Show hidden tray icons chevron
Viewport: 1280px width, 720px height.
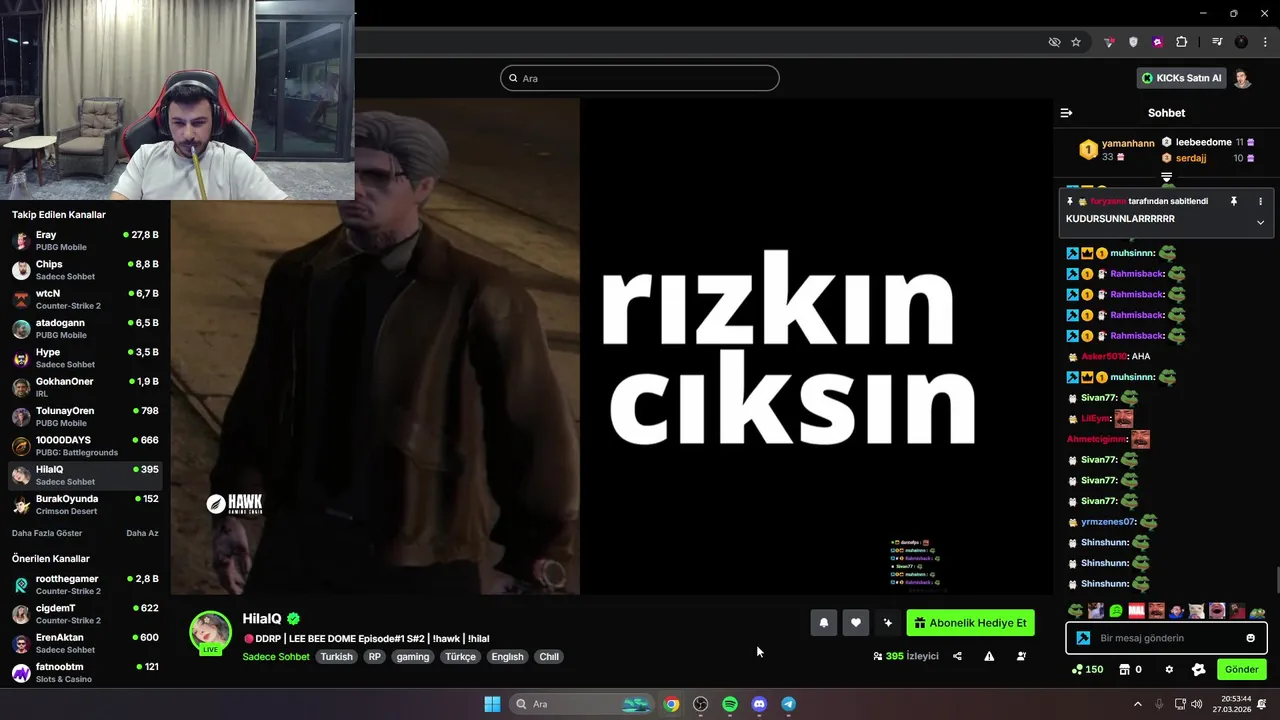(1137, 704)
